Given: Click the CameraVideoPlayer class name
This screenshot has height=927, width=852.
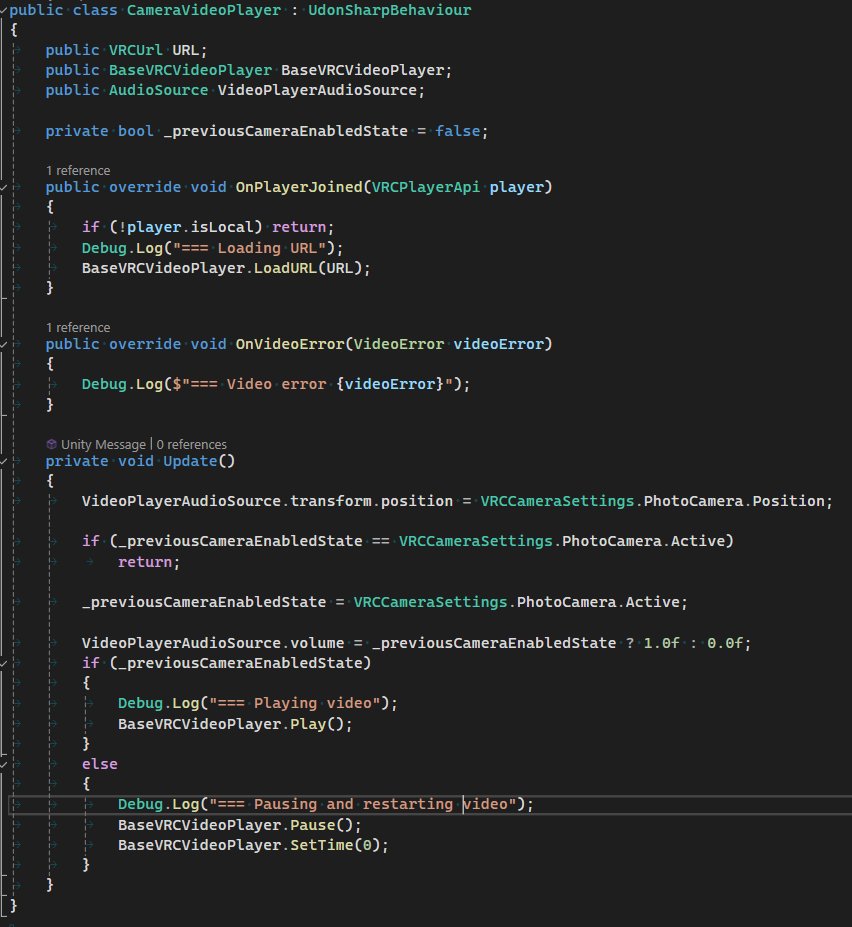Looking at the screenshot, I should click(204, 10).
